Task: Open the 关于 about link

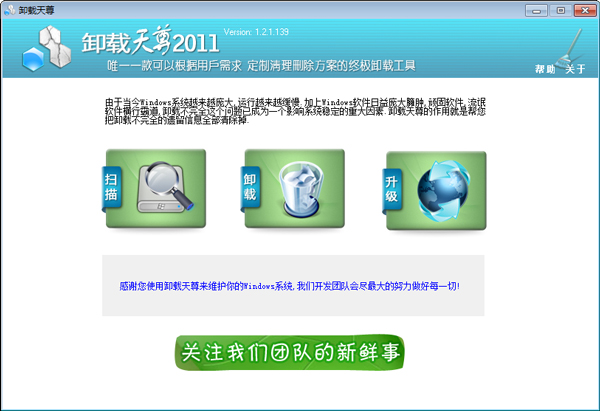Action: pos(576,69)
